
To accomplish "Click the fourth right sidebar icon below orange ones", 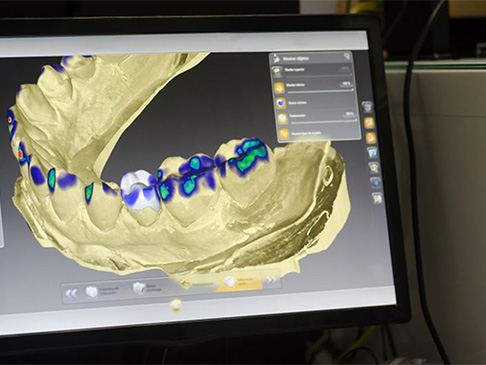I will (x=372, y=152).
